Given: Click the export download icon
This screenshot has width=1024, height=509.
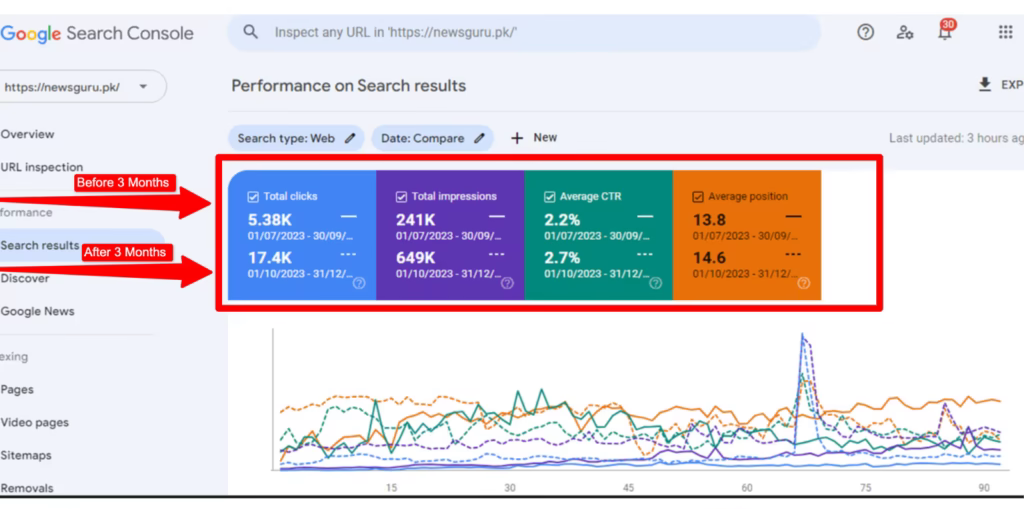Looking at the screenshot, I should point(985,85).
